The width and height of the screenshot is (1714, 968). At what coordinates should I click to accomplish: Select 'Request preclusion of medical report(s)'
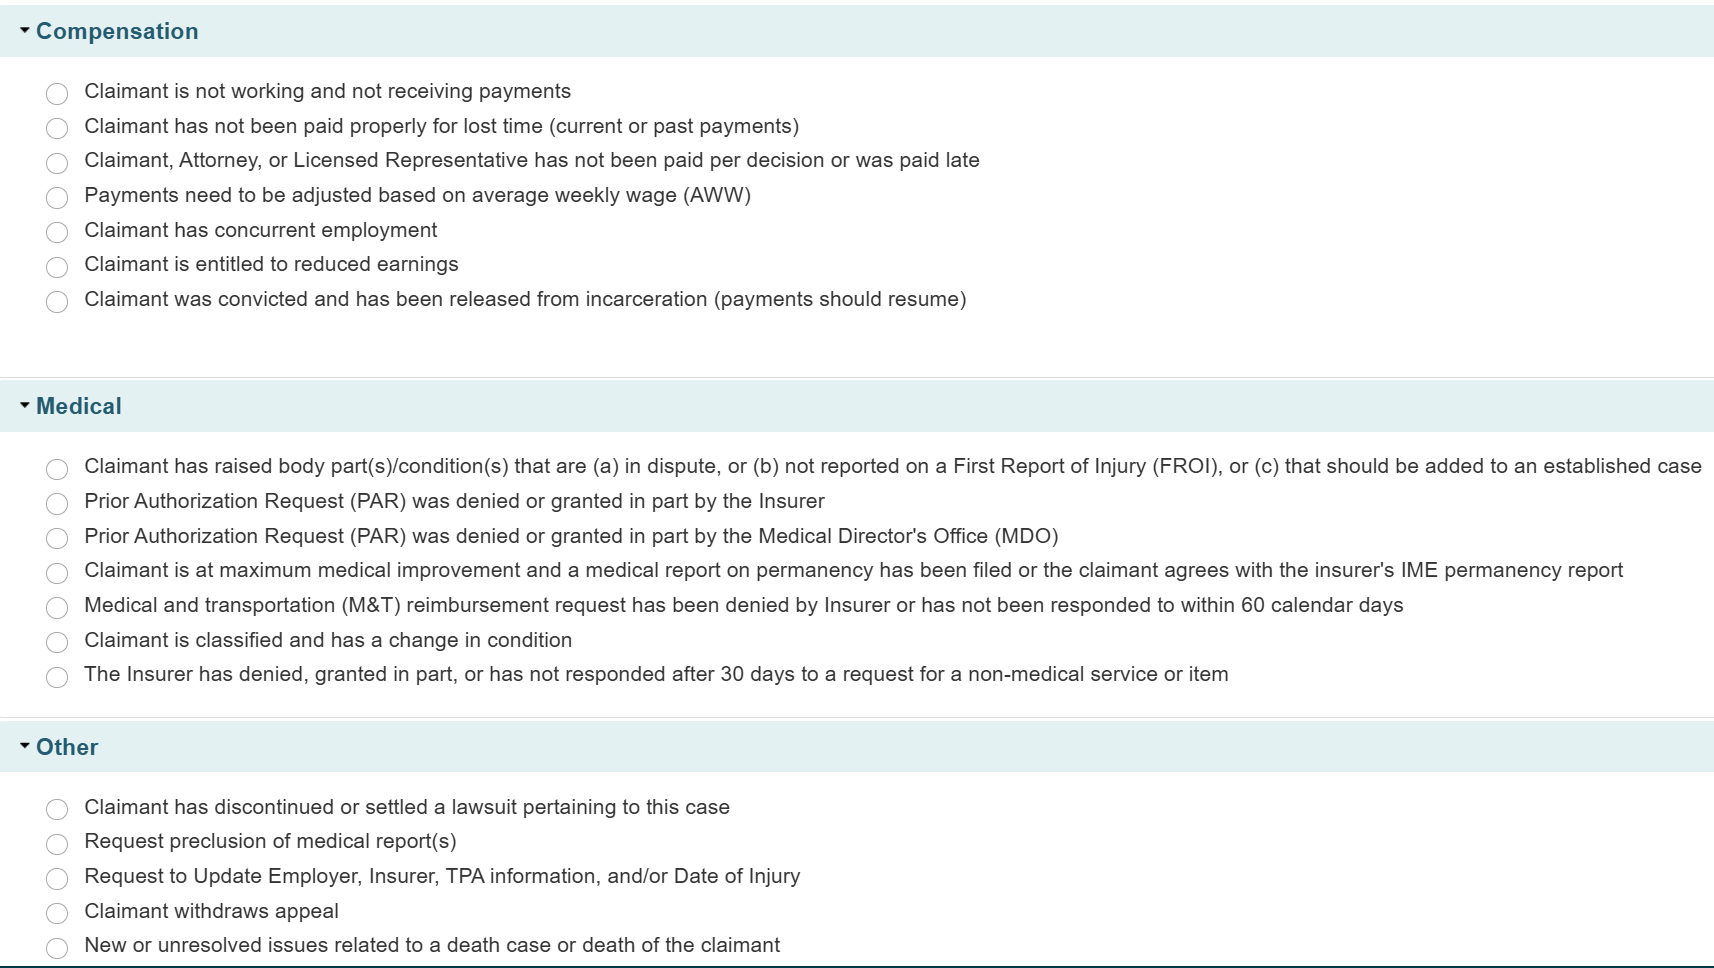coord(57,843)
